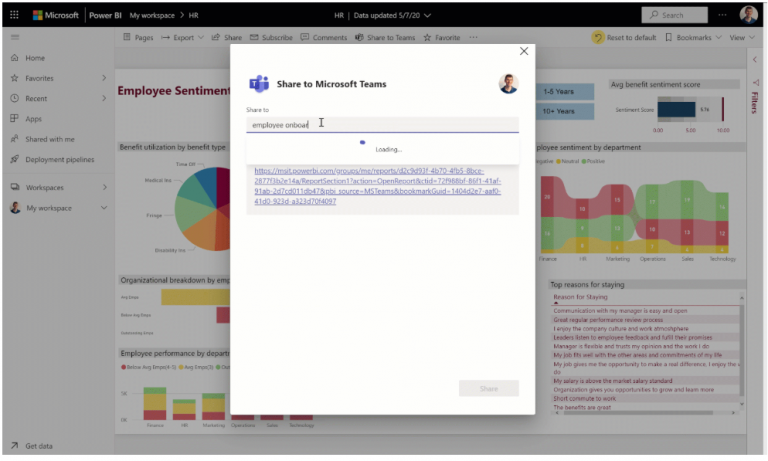Viewport: 768px width, 461px height.
Task: Open the Data updated 5/7/20 dropdown
Action: tap(392, 15)
